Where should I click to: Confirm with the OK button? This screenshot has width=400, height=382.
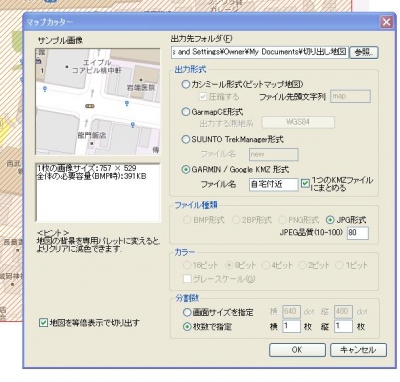[297, 350]
